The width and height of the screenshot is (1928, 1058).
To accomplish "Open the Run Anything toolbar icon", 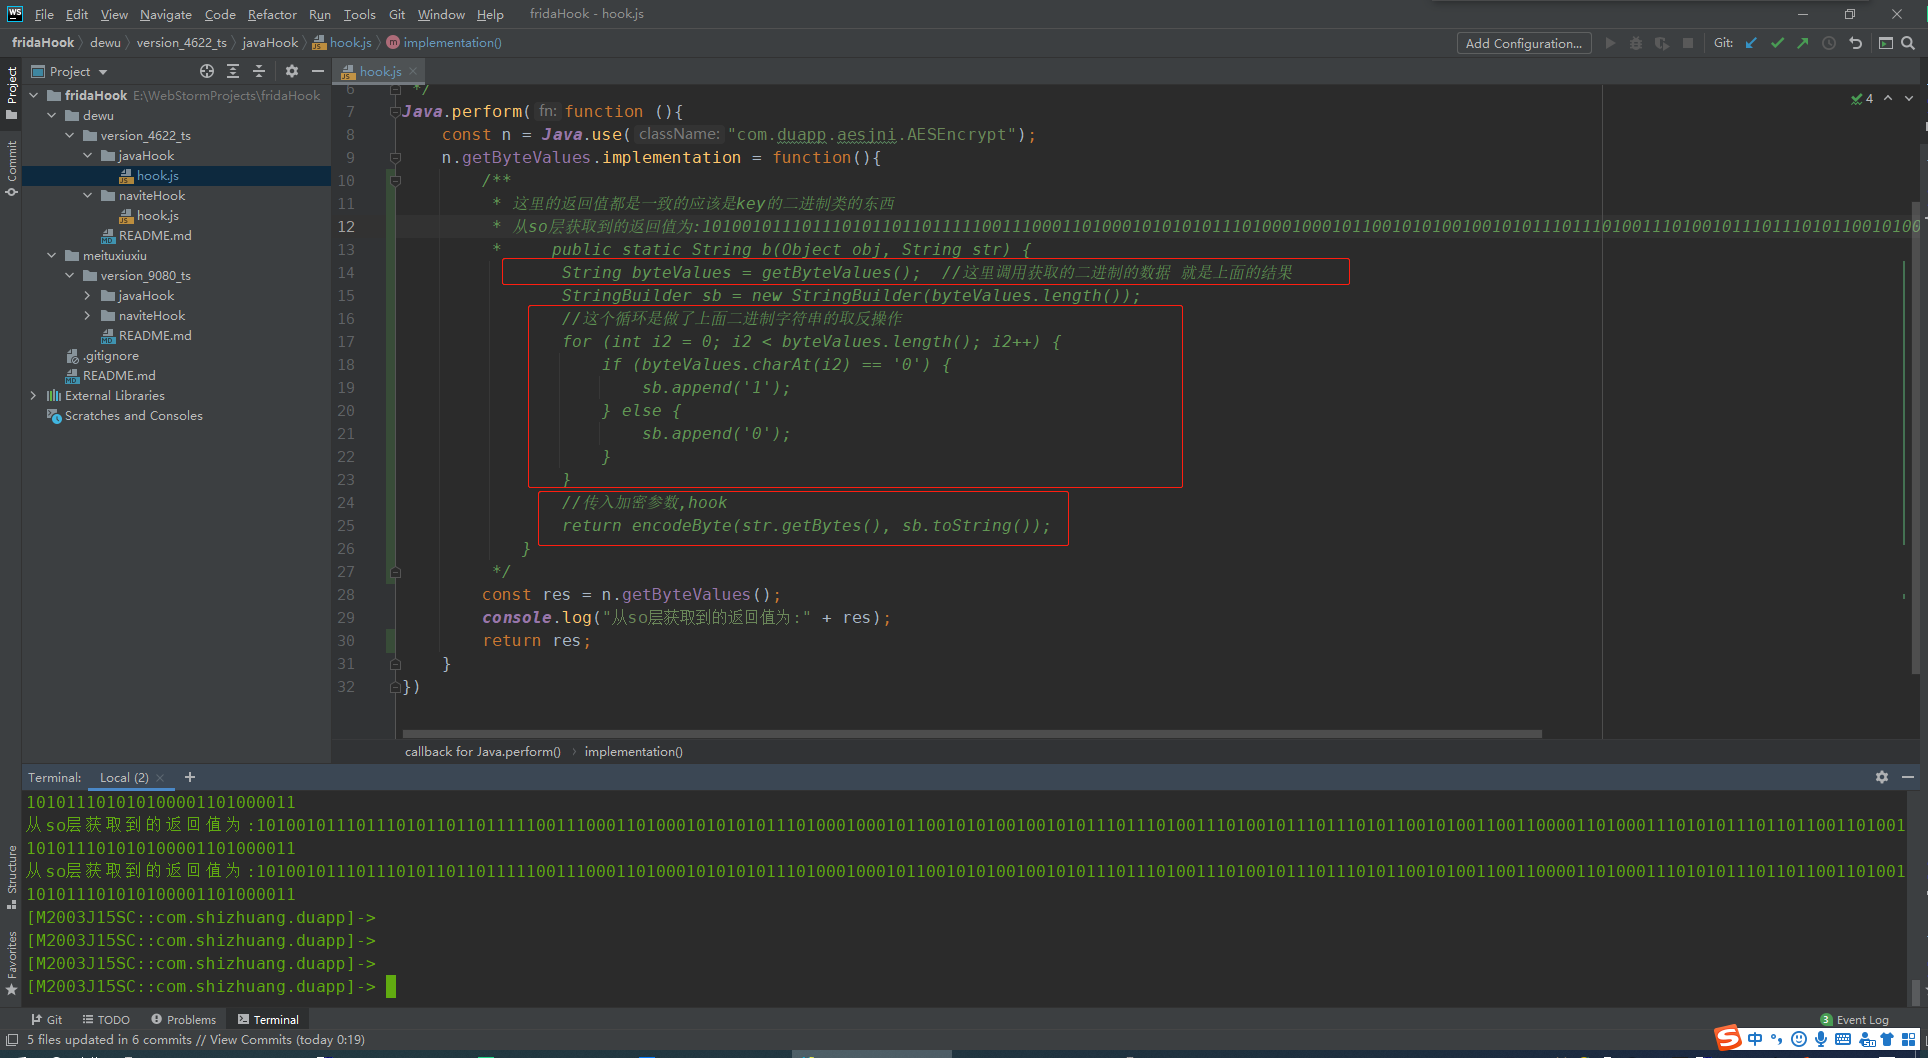I will 1885,43.
